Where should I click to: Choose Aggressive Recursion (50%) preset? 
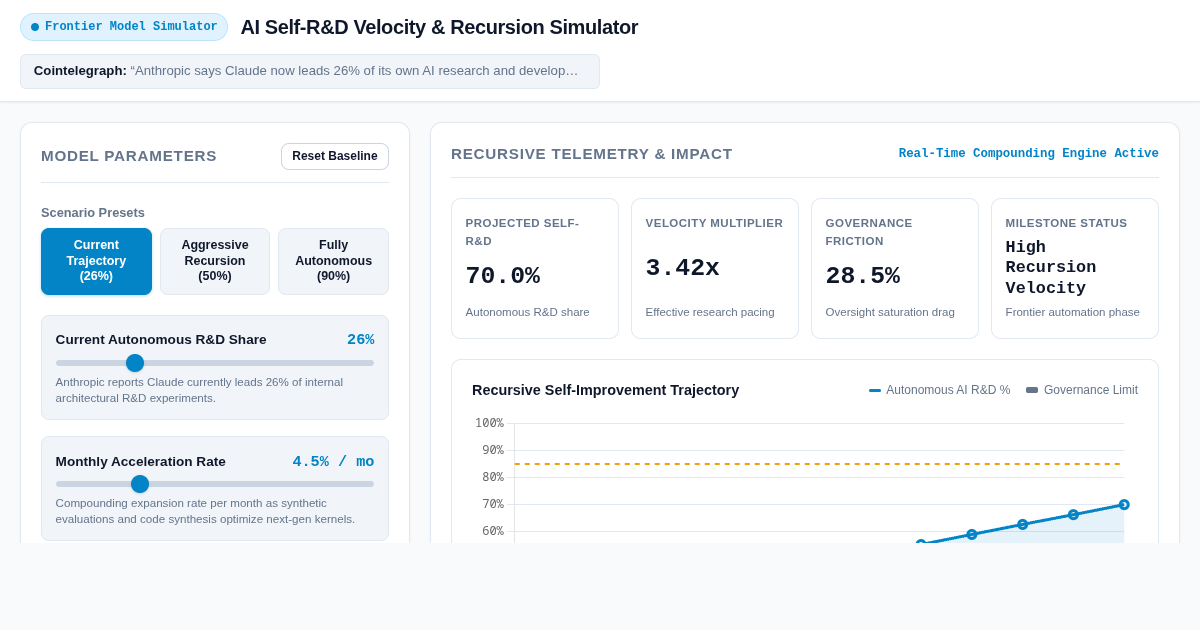tap(215, 261)
